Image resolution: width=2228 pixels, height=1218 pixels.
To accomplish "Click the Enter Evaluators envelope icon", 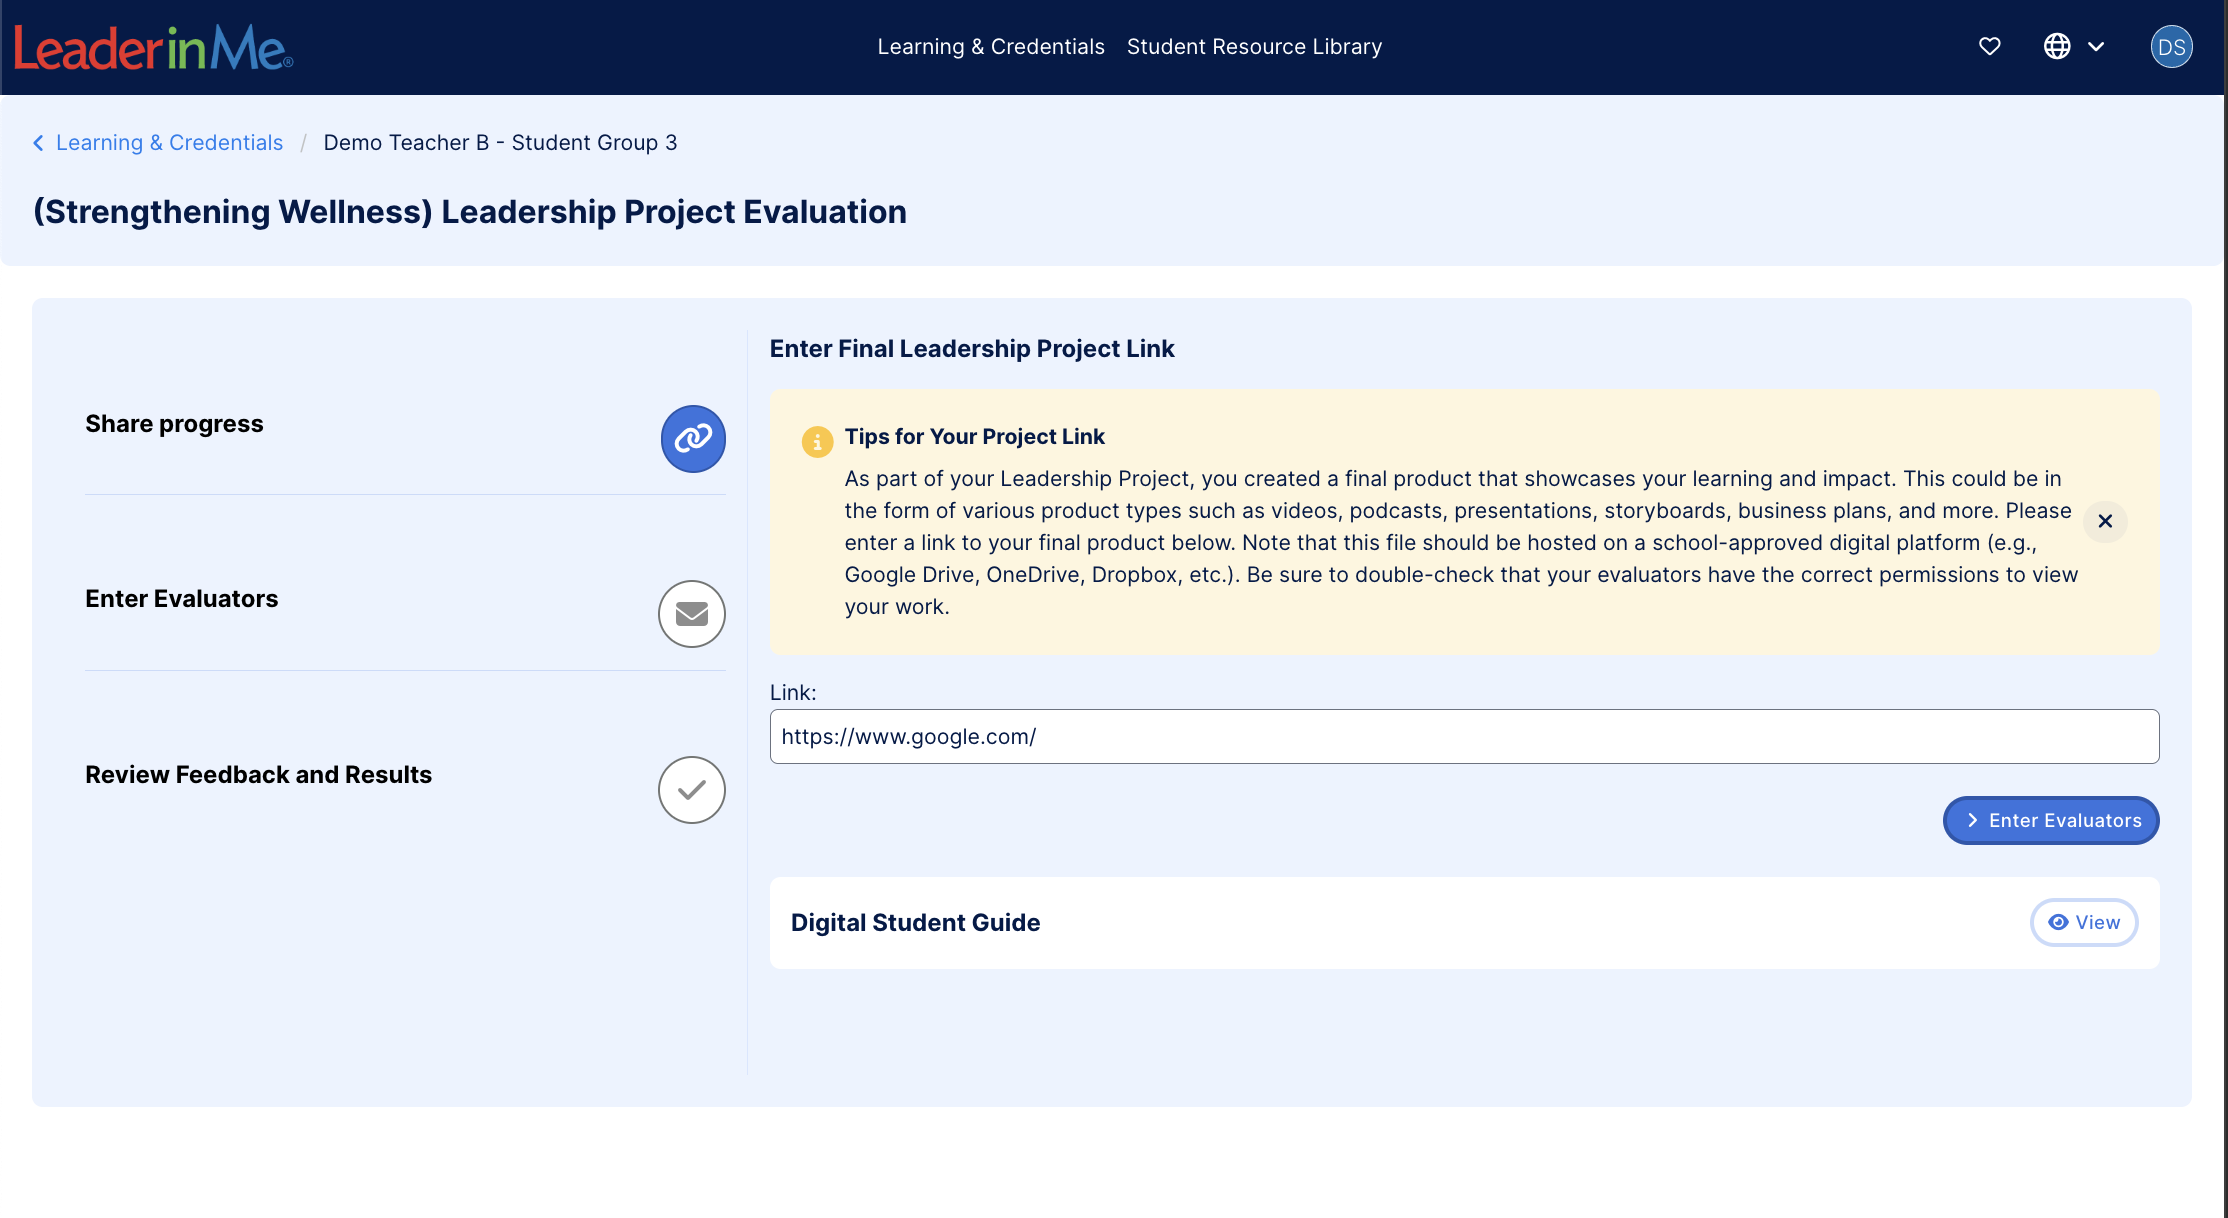I will 691,614.
